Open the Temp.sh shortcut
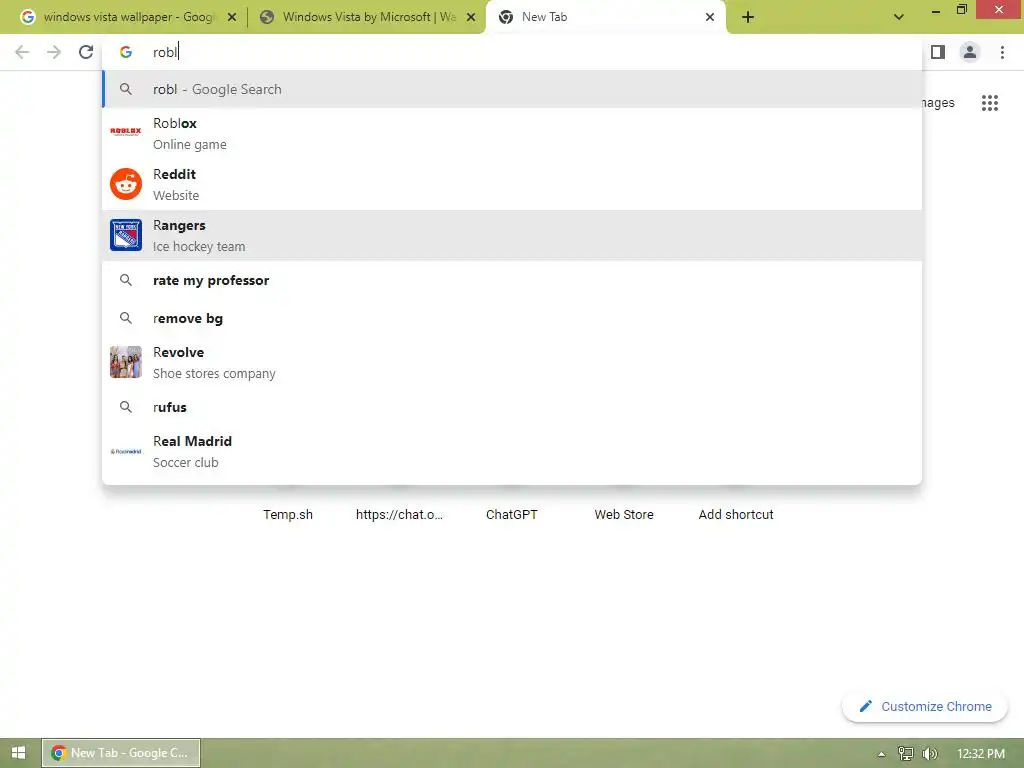The image size is (1024, 768). point(288,514)
